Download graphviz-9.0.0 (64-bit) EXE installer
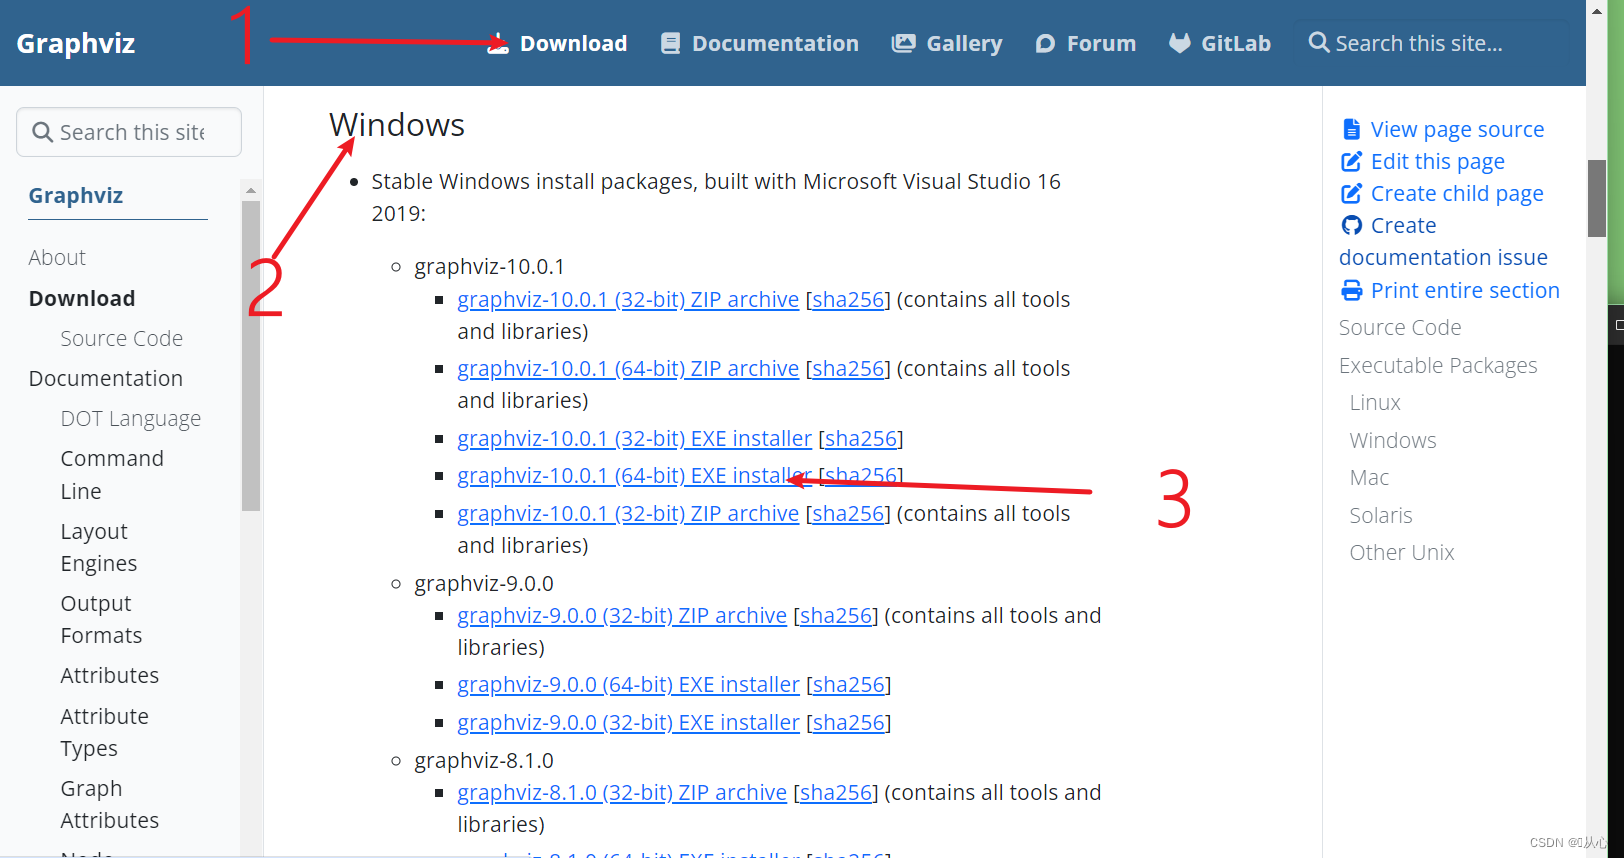The image size is (1624, 858). 628,685
